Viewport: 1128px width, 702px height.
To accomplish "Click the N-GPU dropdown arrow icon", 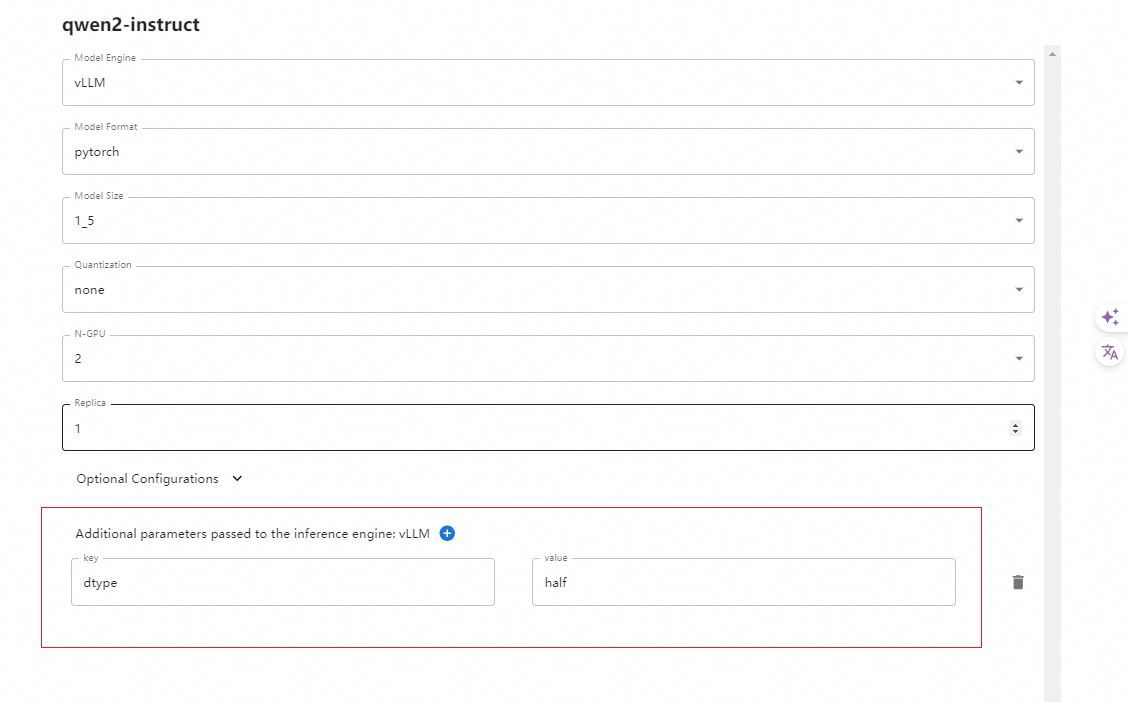I will click(x=1019, y=358).
